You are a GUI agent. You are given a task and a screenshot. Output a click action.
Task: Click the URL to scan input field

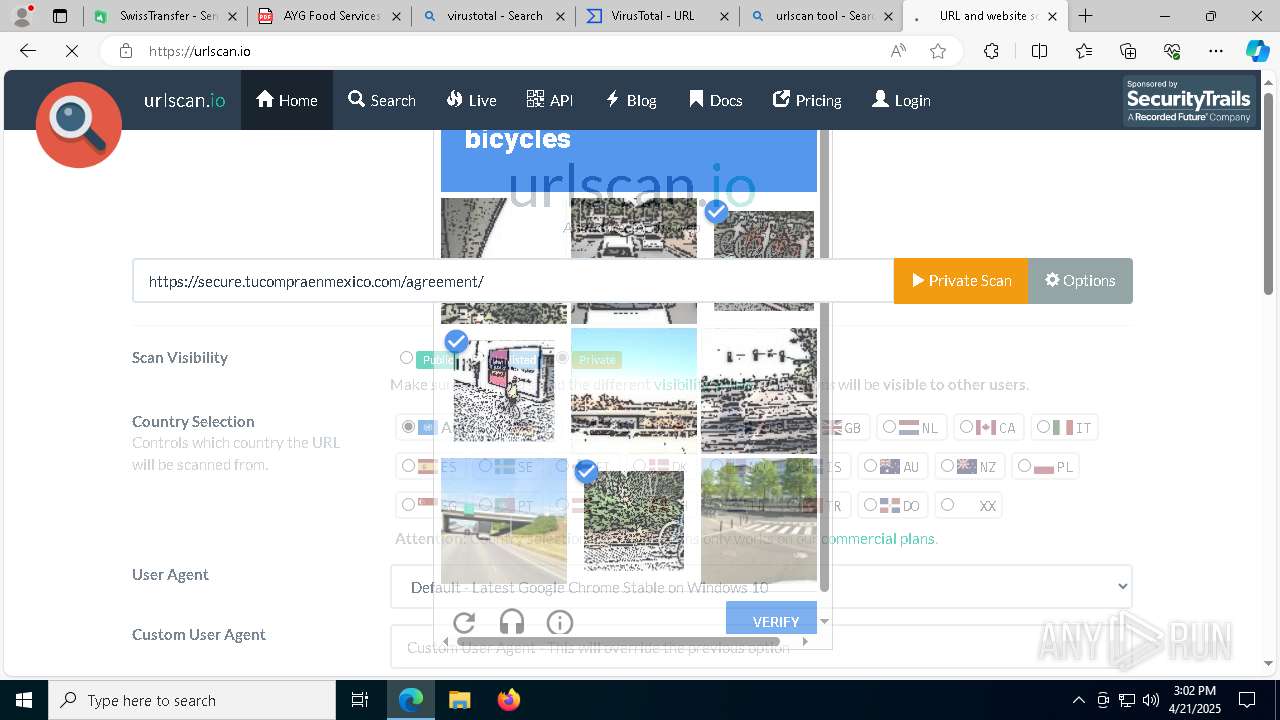click(x=513, y=281)
